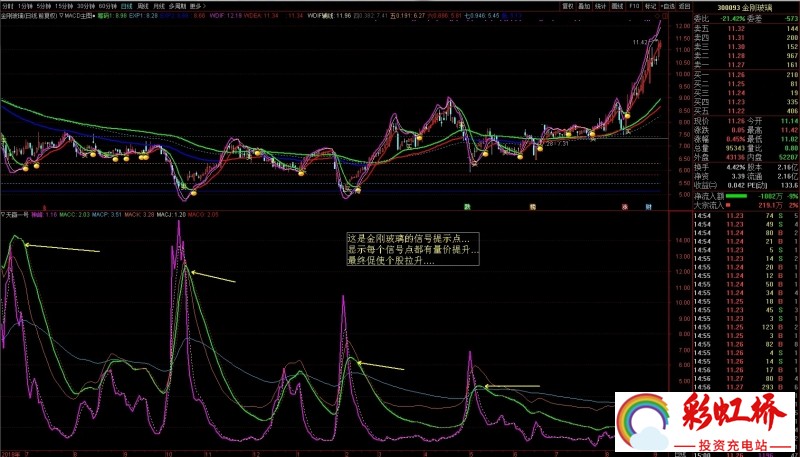Click the 大宗流入 row showing 219.1万
The width and height of the screenshot is (800, 457).
[x=746, y=205]
